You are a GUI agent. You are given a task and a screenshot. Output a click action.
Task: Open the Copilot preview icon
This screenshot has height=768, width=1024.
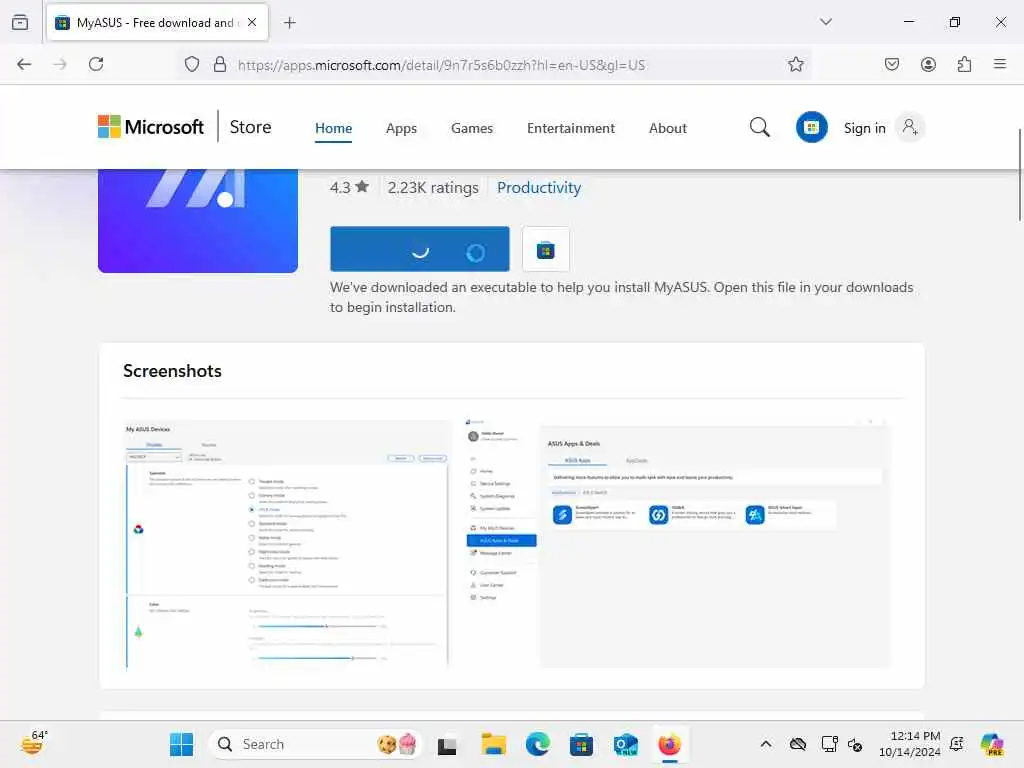(992, 744)
